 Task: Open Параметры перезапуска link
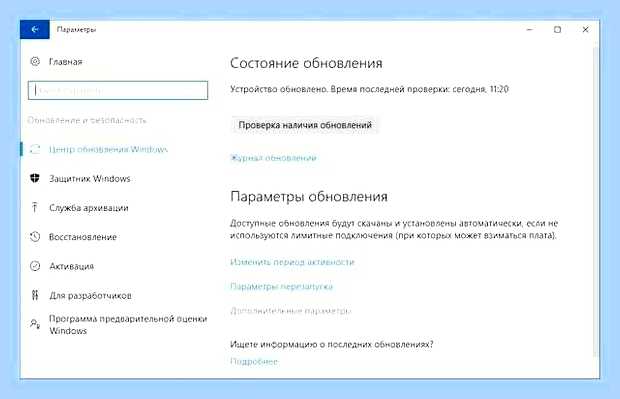(x=282, y=286)
